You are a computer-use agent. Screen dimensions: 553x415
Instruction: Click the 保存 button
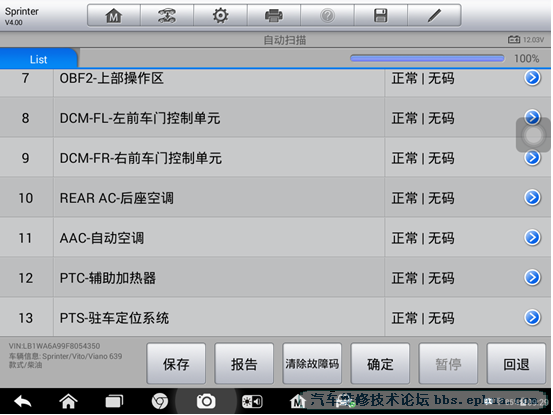176,364
